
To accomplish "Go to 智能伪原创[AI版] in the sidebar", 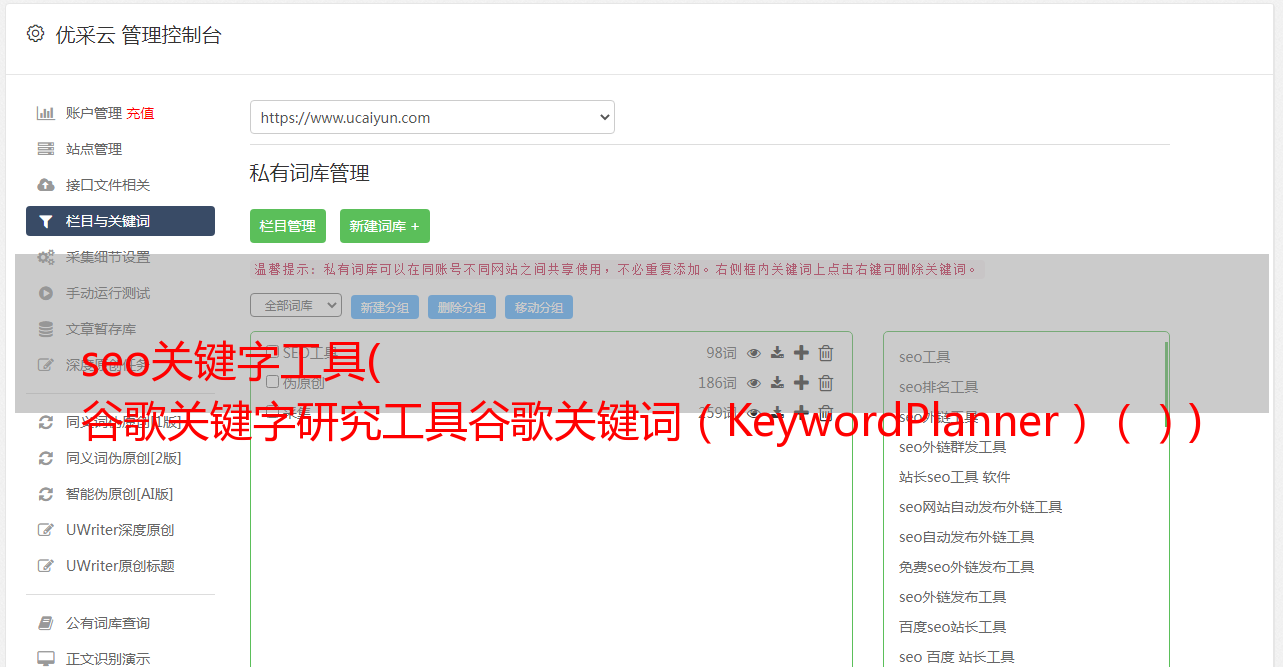I will 120,494.
